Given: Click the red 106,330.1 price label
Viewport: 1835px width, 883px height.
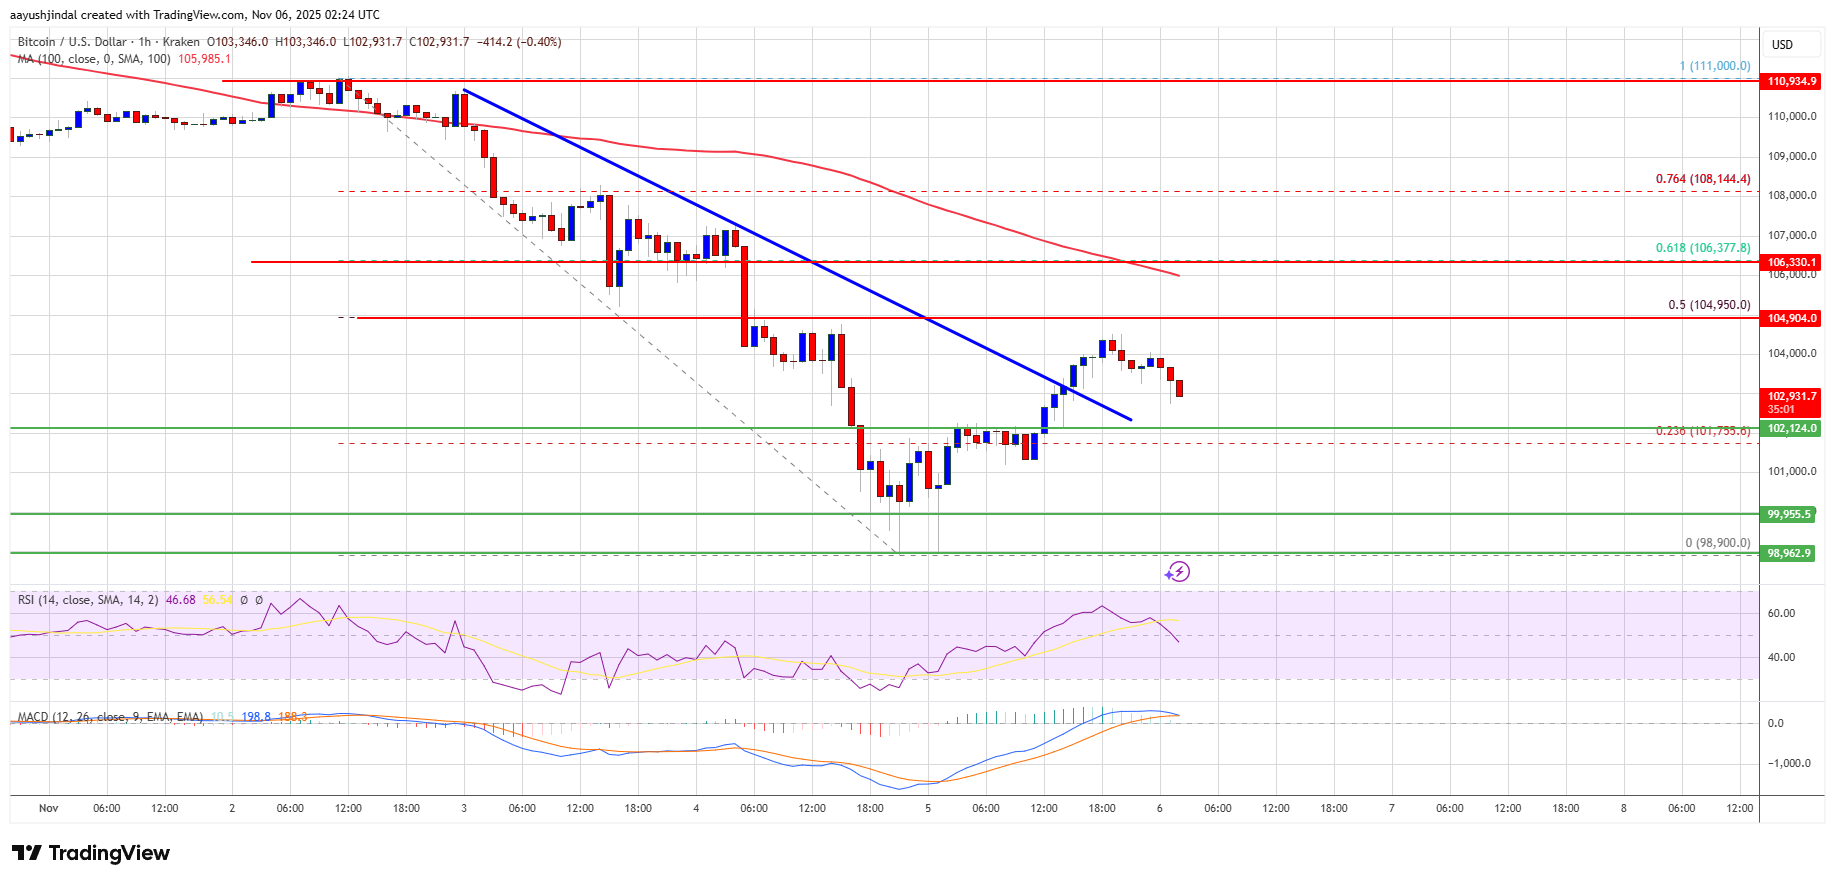Looking at the screenshot, I should coord(1790,262).
